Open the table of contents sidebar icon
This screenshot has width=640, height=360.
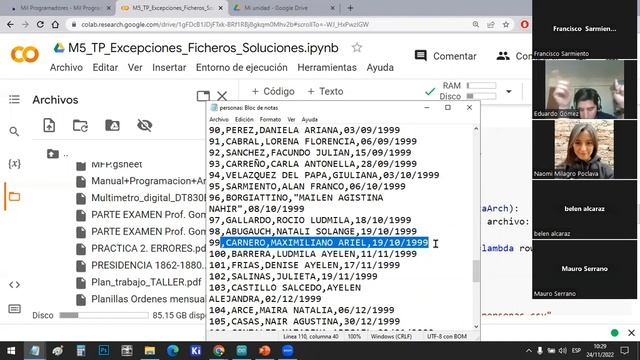[14, 99]
